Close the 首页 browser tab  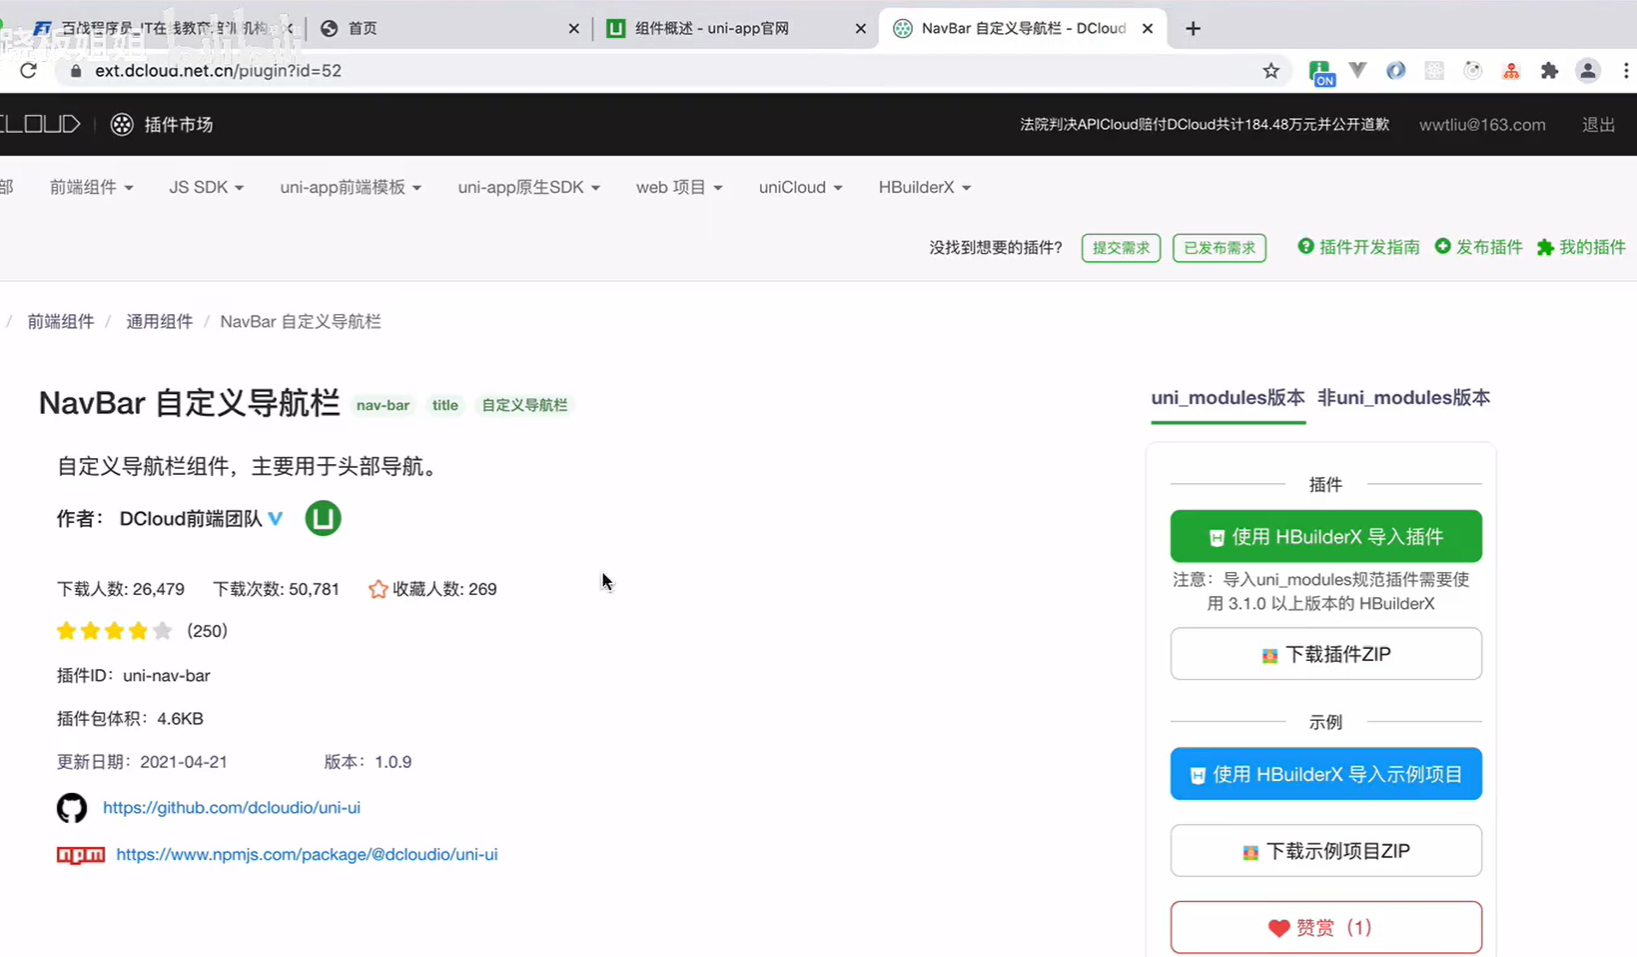click(573, 28)
